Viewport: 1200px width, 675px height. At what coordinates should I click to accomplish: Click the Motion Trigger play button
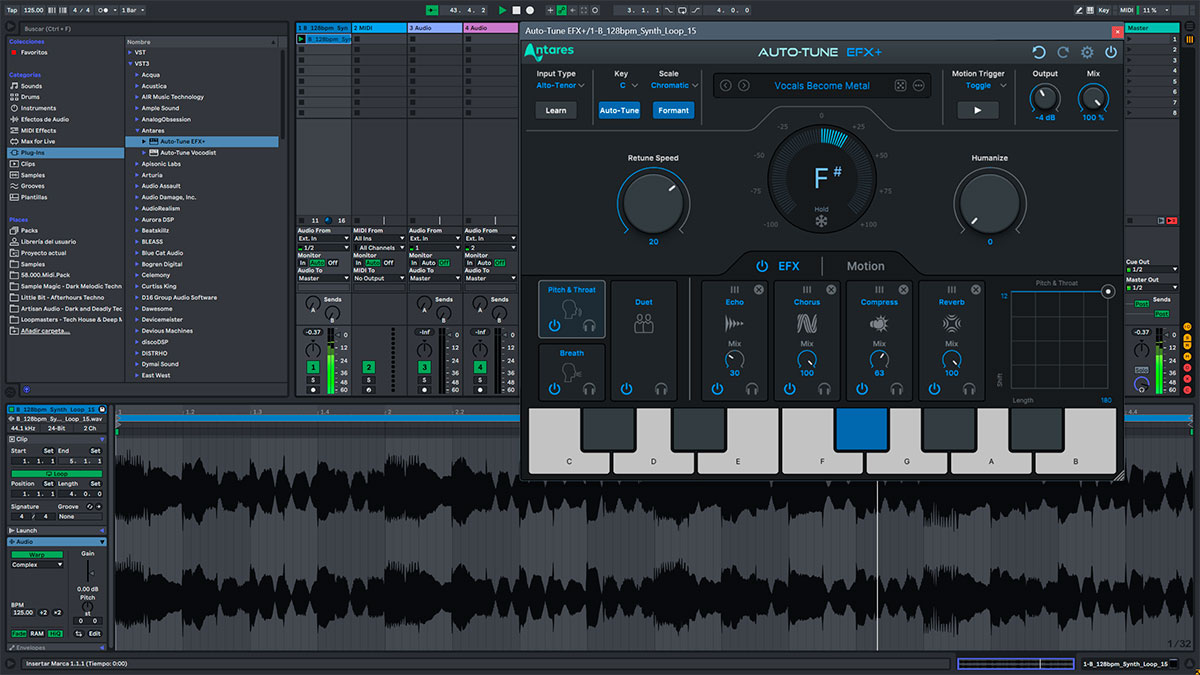[978, 110]
